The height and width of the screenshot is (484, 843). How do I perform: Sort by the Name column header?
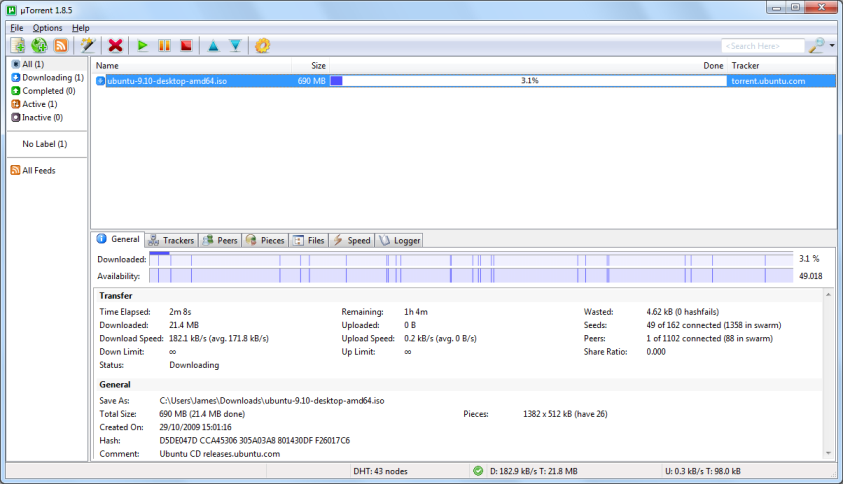[191, 66]
